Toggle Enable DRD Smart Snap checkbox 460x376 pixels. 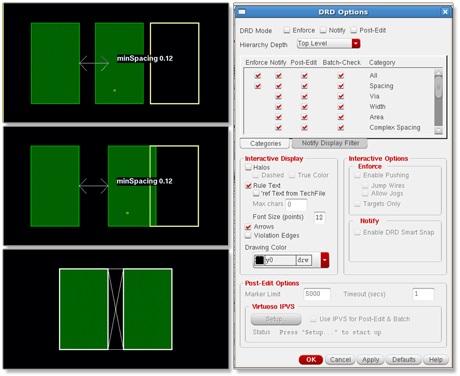tap(358, 232)
